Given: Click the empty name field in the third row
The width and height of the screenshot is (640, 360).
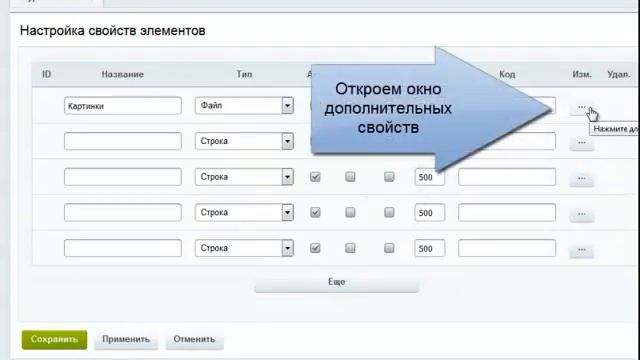Looking at the screenshot, I should (x=123, y=177).
